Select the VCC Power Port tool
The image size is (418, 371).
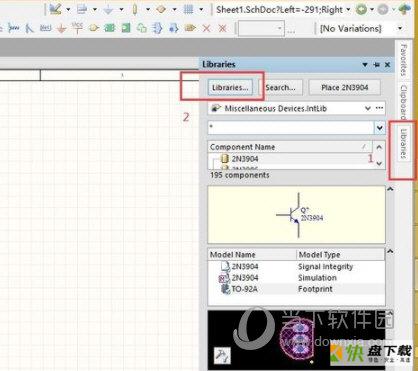(x=77, y=29)
